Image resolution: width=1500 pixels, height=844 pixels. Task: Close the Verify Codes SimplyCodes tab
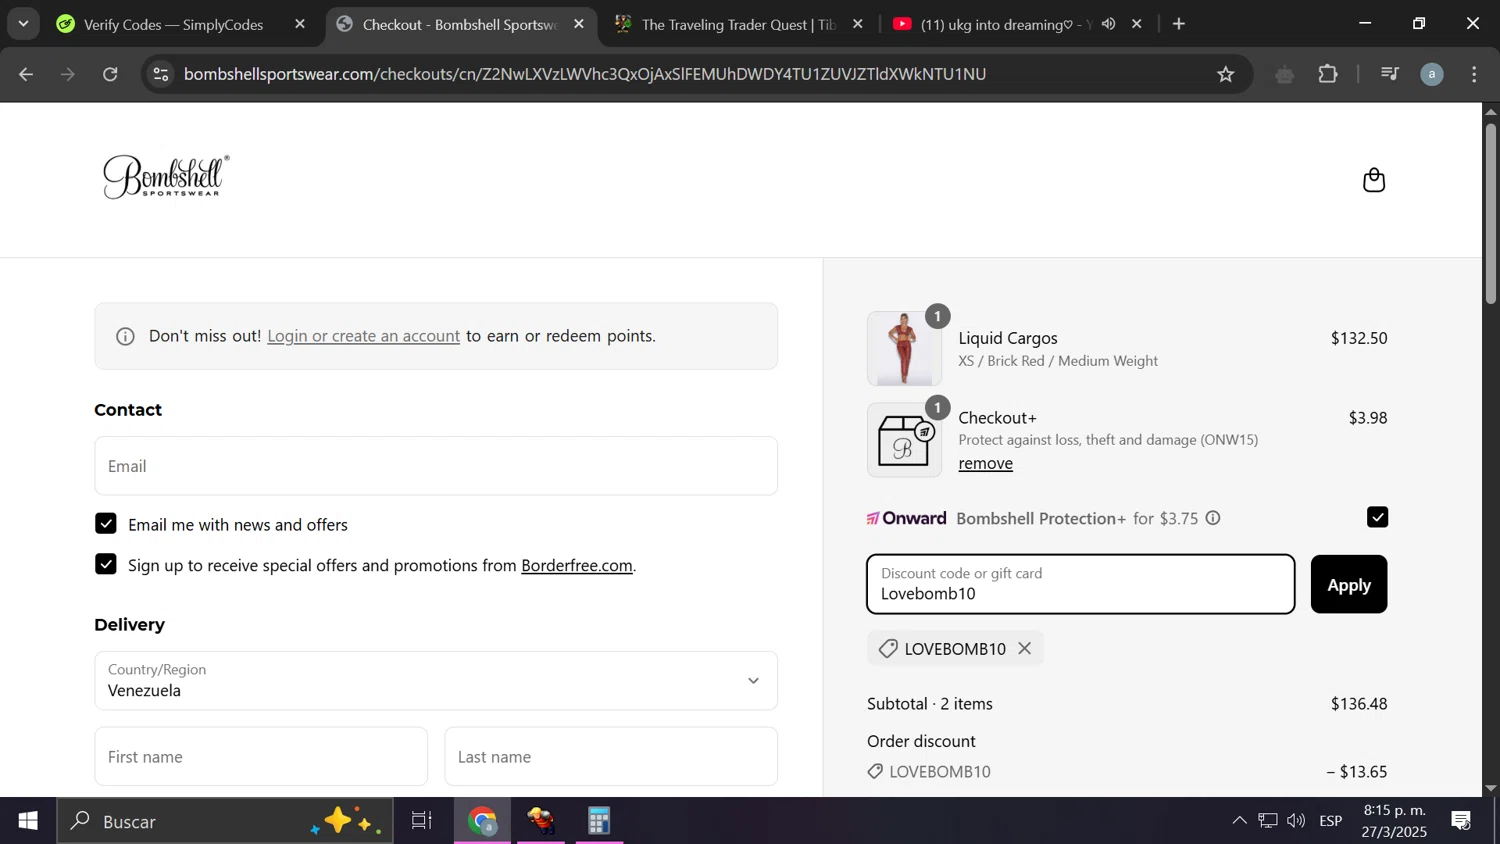pos(300,24)
